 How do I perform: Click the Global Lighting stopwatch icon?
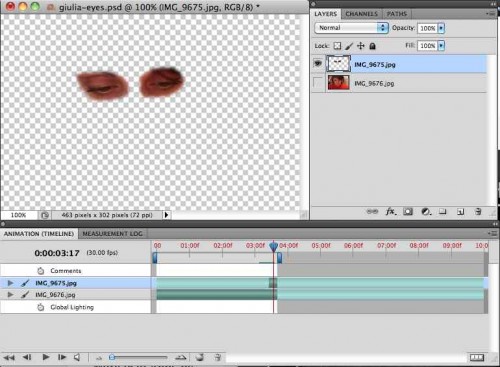coord(41,307)
